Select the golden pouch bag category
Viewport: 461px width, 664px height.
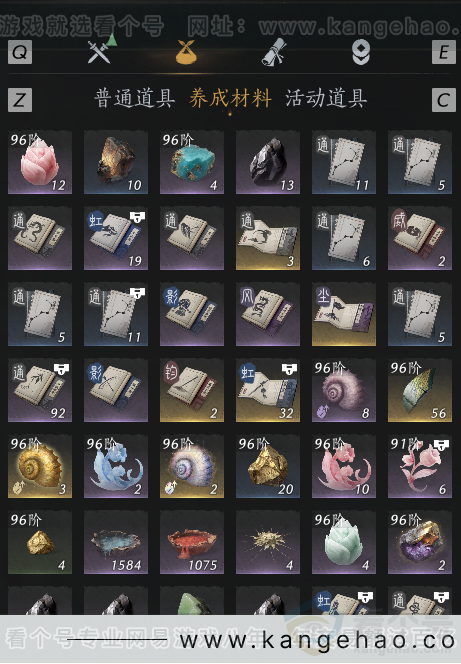(x=186, y=53)
